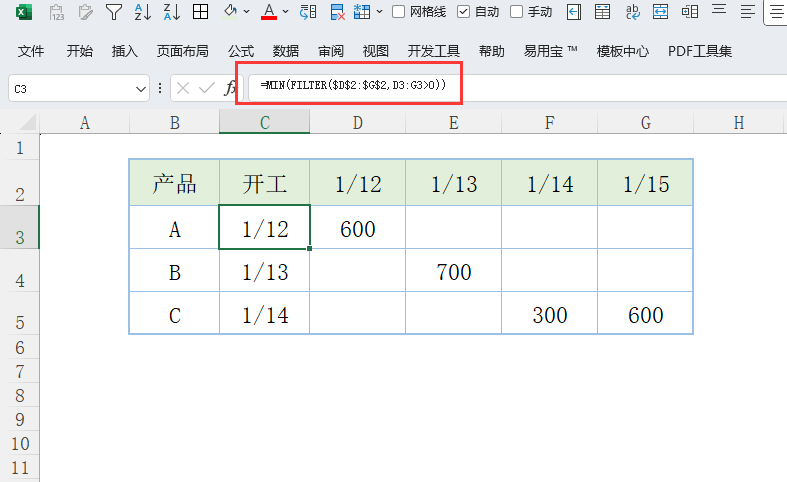Open the fill color dropdown arrow
Viewport: 787px width, 482px height.
(x=246, y=12)
